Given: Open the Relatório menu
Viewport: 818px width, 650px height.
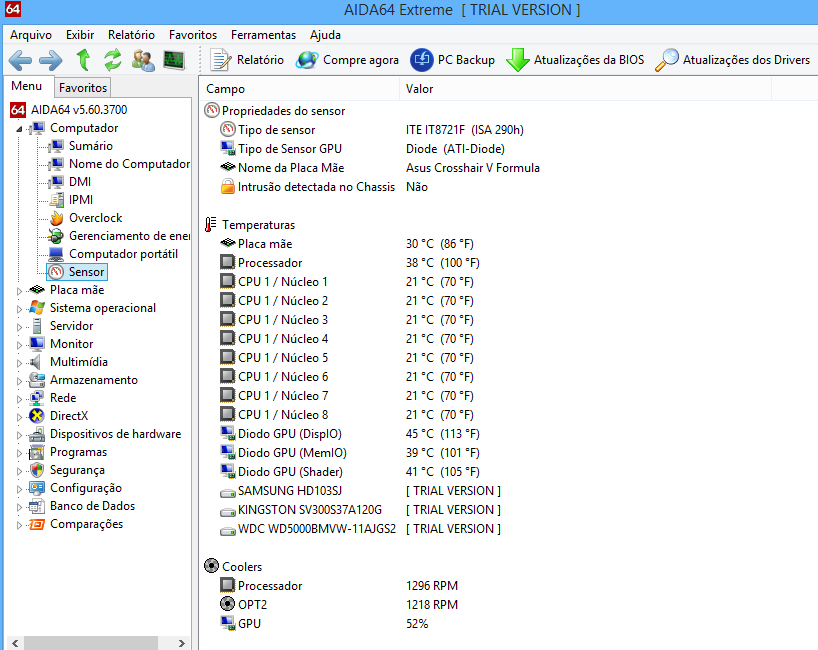Looking at the screenshot, I should (131, 35).
